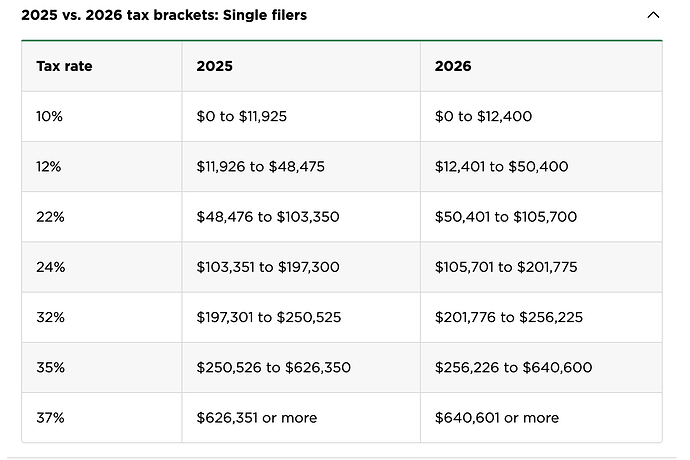Click the "Tax rate" column header
The height and width of the screenshot is (460, 690).
click(64, 67)
